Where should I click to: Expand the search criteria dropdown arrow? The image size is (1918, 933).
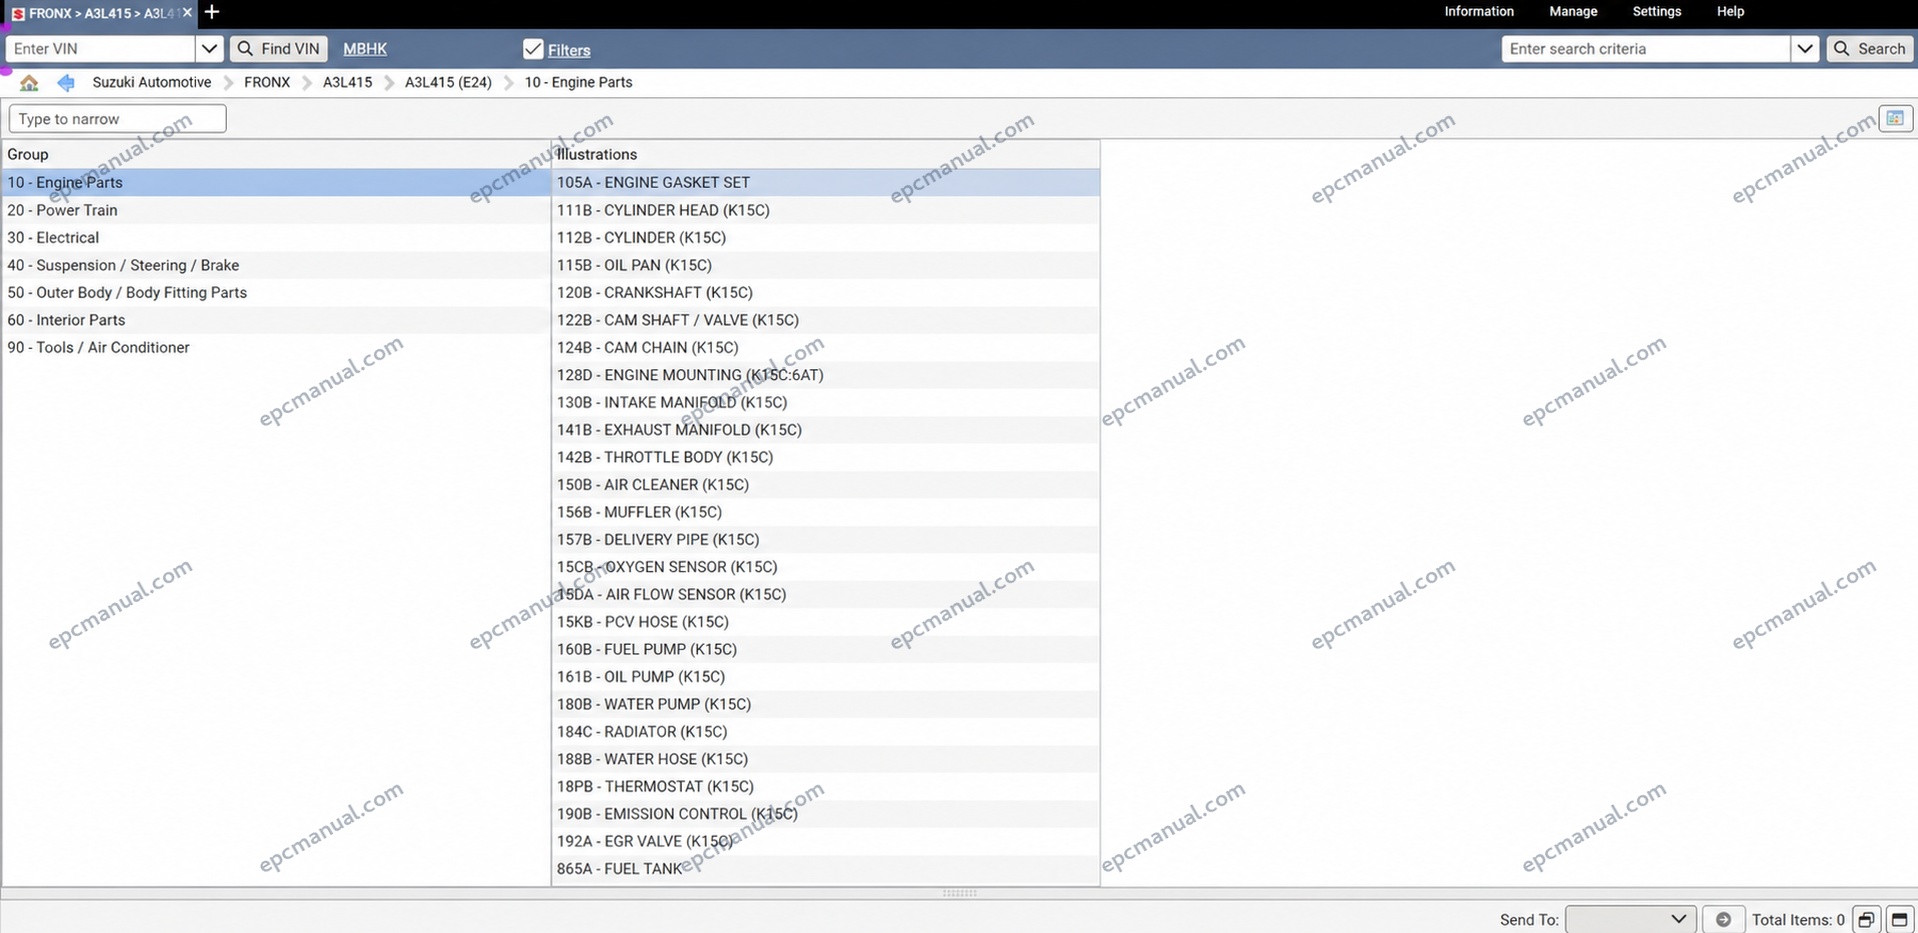pos(1804,49)
